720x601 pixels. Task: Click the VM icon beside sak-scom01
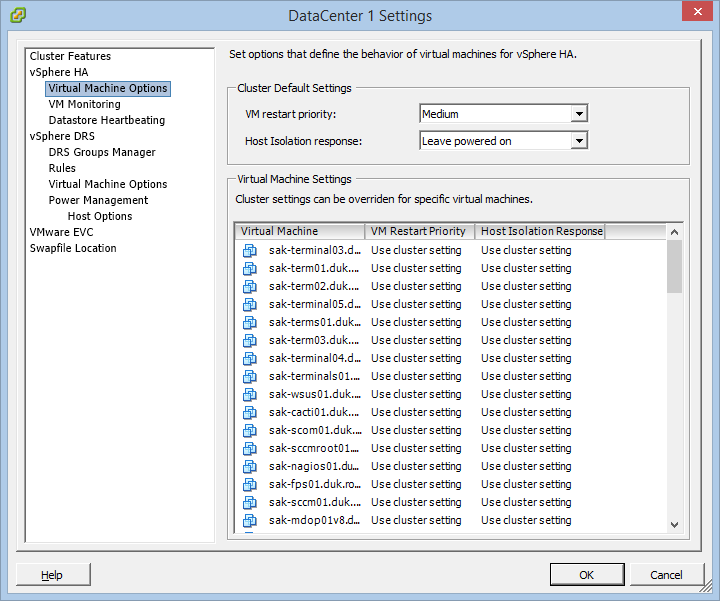[249, 431]
